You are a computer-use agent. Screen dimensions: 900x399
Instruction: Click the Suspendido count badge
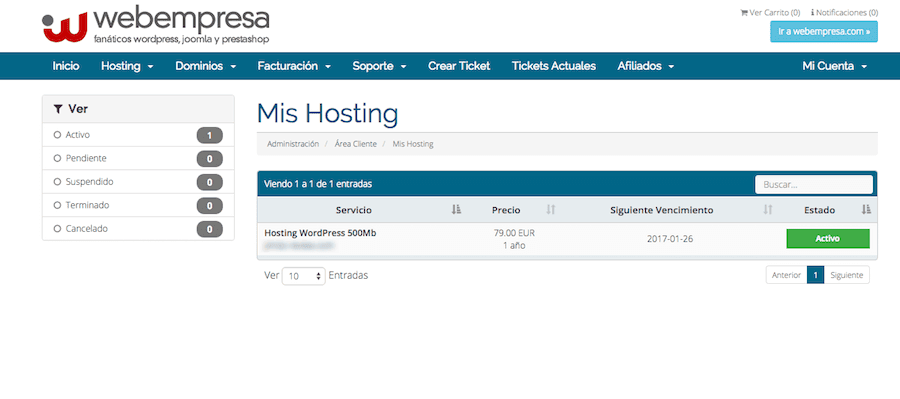click(210, 183)
